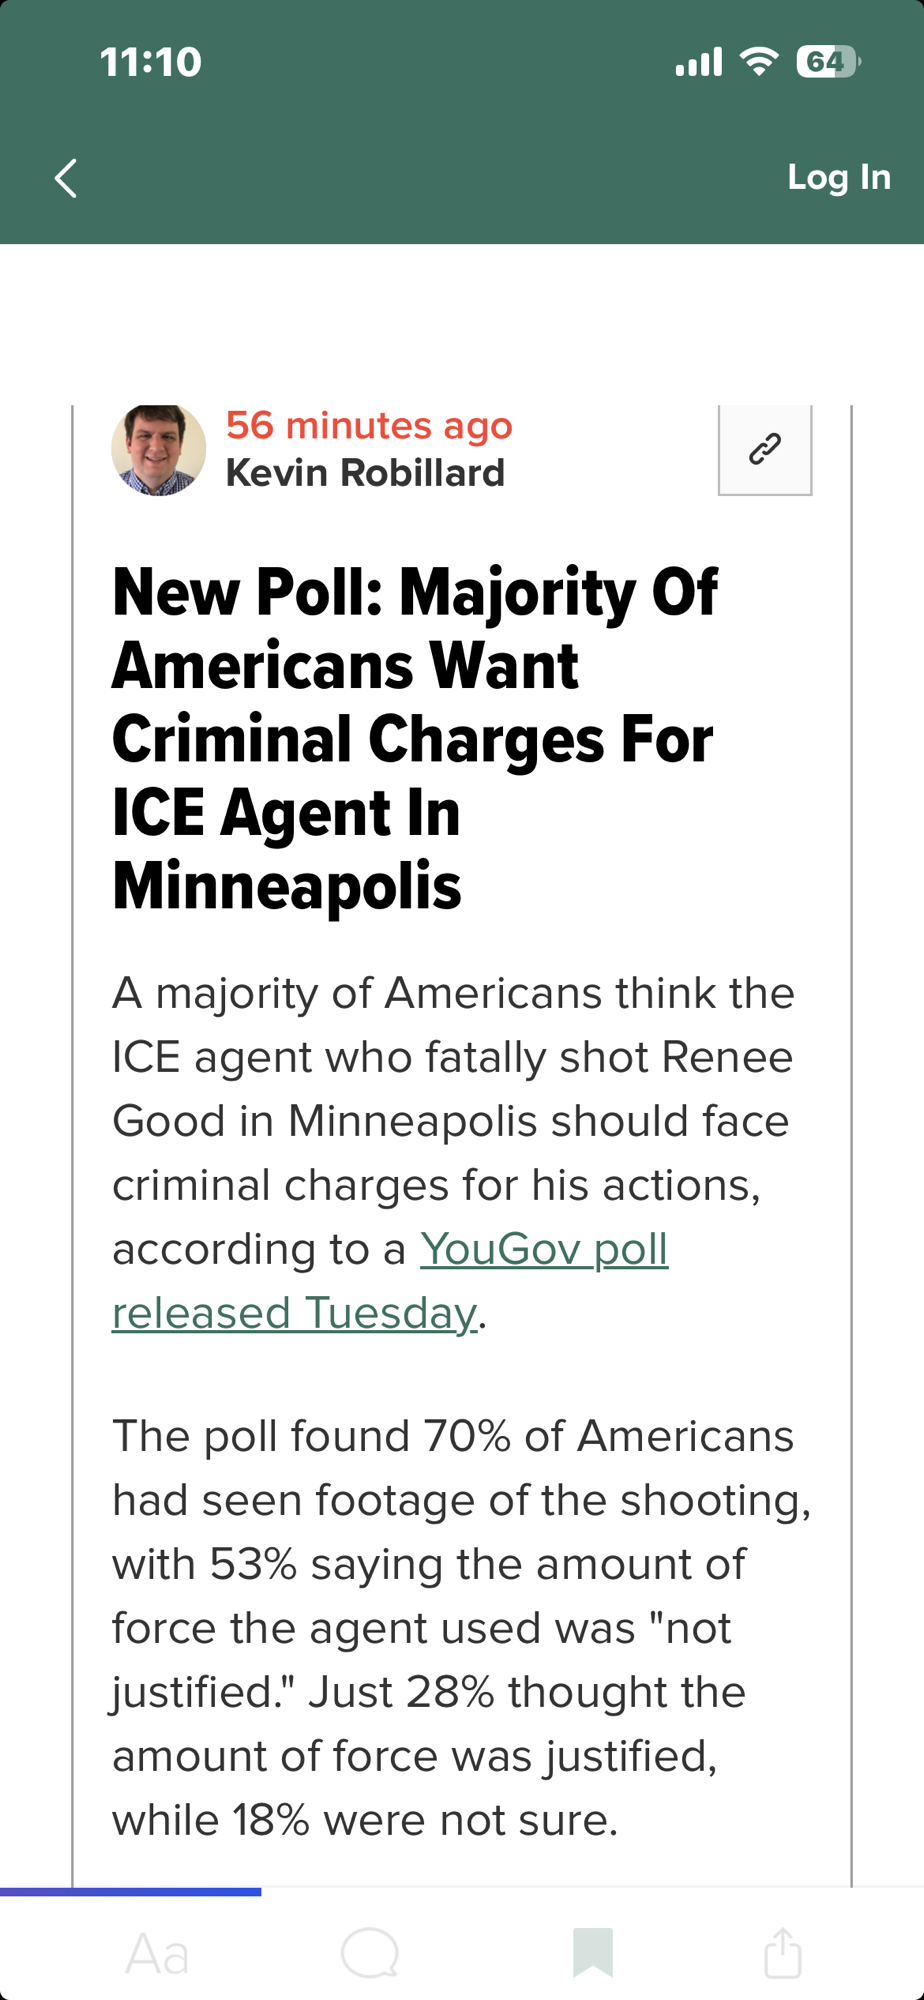Open the comments speech bubble

[370, 1953]
